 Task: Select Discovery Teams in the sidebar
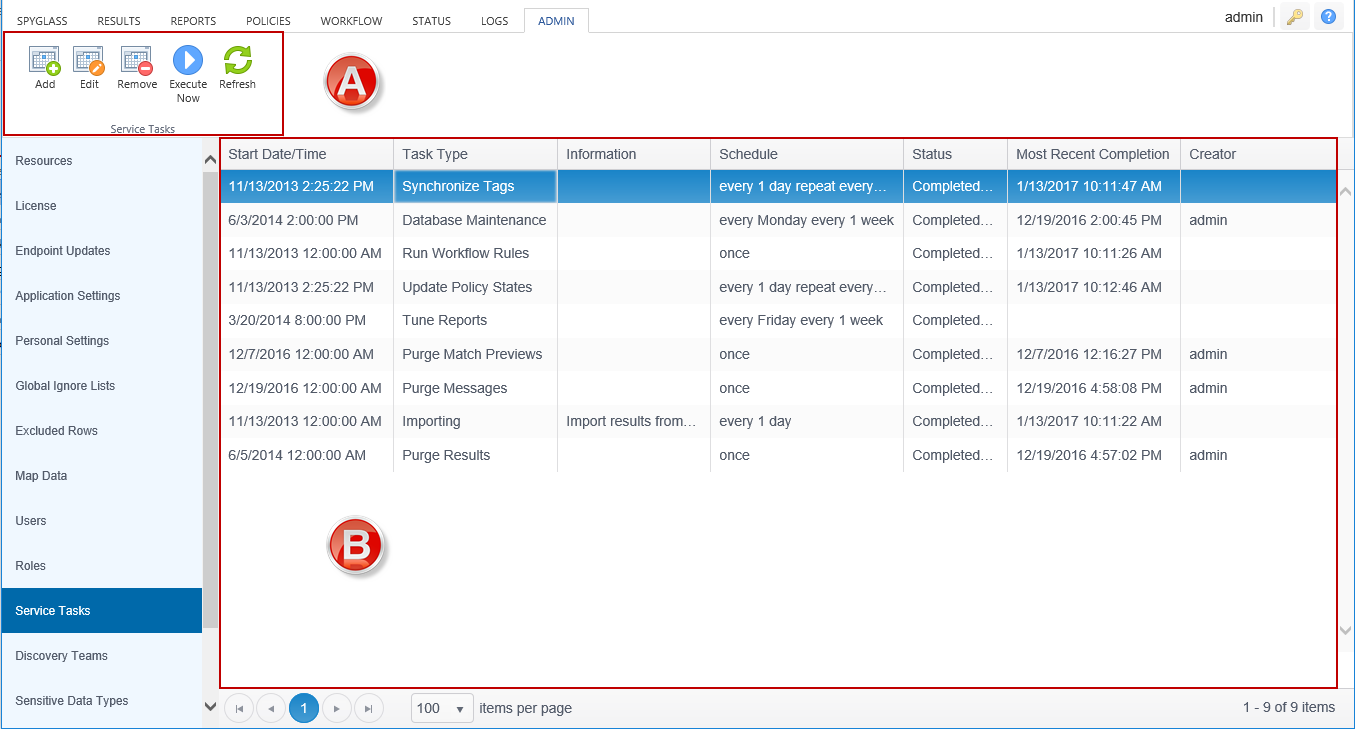point(61,656)
